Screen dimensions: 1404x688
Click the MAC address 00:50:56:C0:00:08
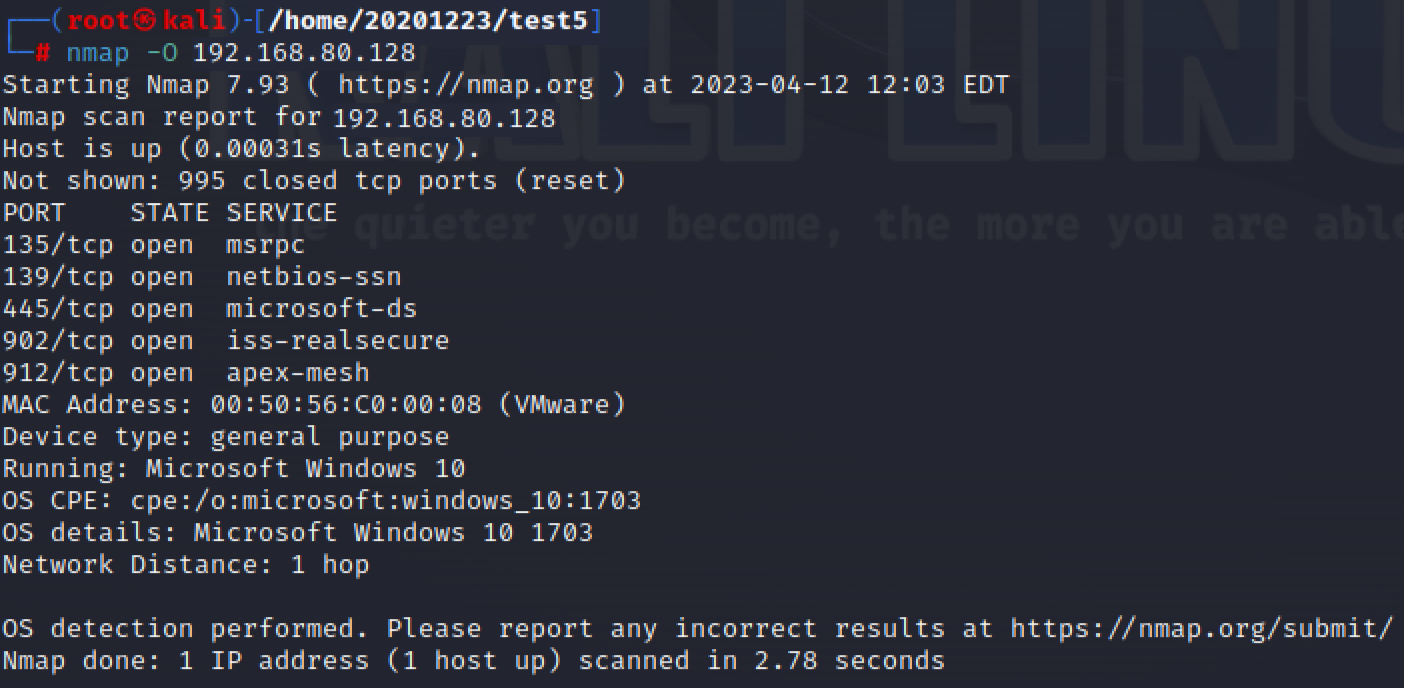click(x=345, y=405)
